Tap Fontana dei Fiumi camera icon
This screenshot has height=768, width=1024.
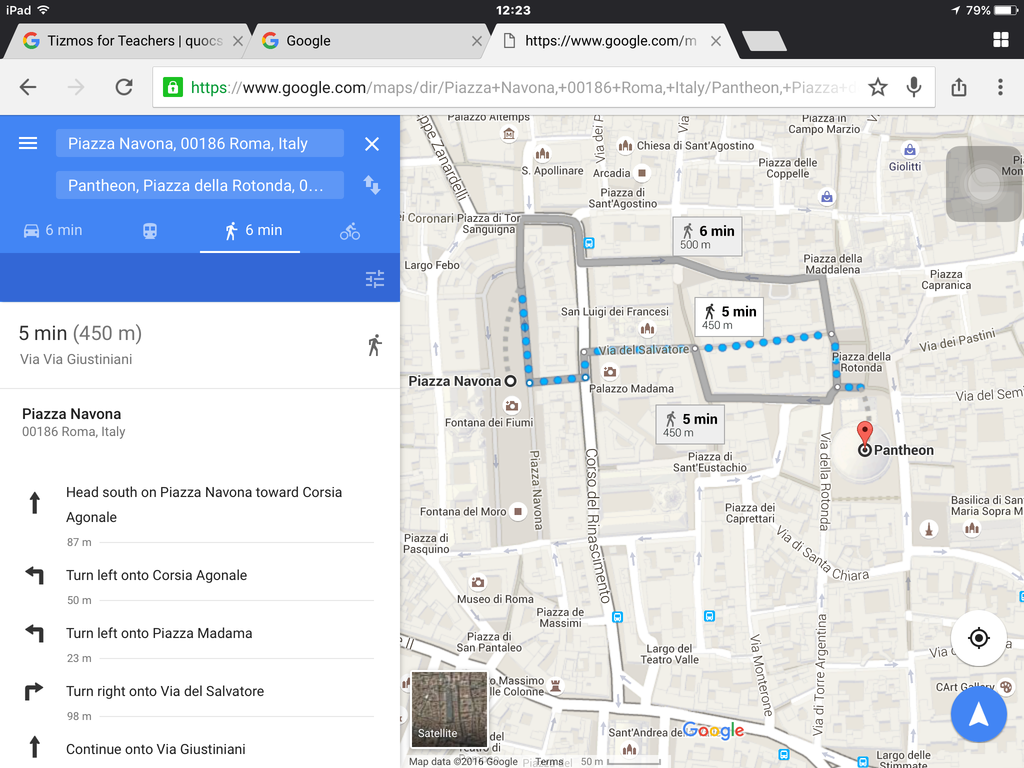[x=512, y=406]
